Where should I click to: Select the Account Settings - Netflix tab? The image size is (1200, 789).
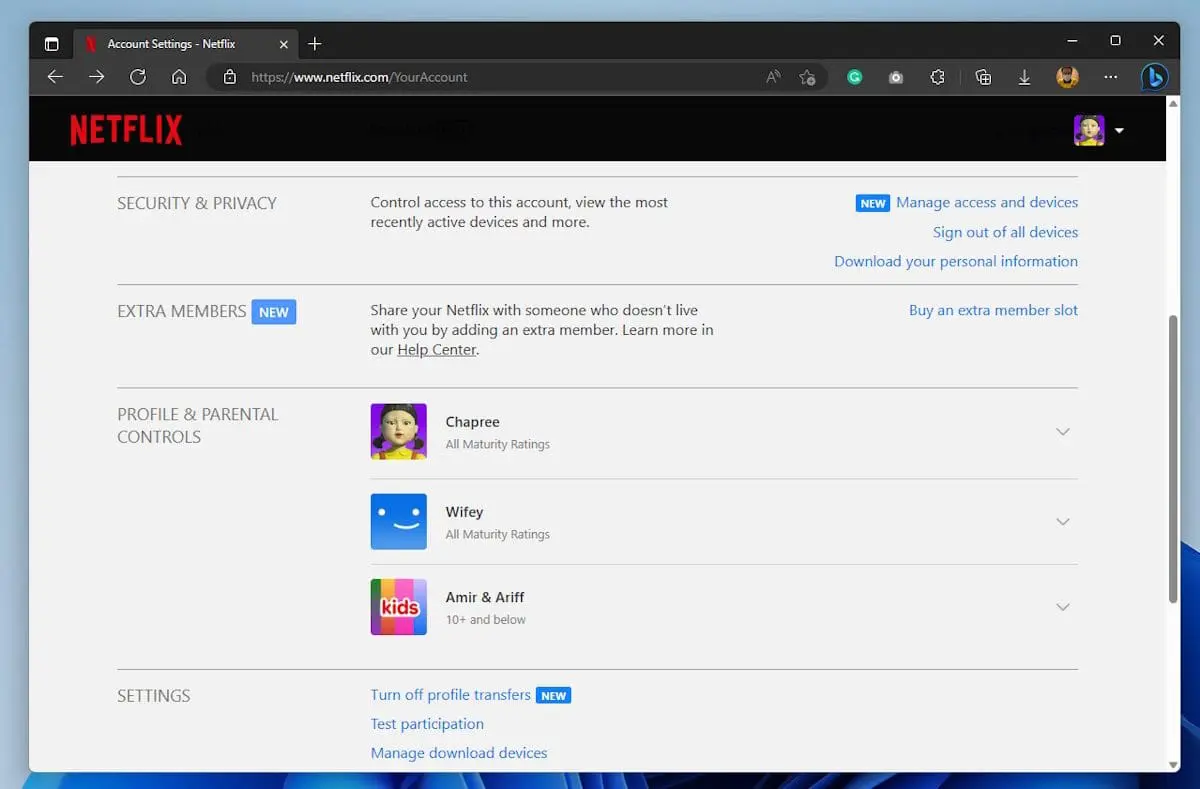[171, 44]
